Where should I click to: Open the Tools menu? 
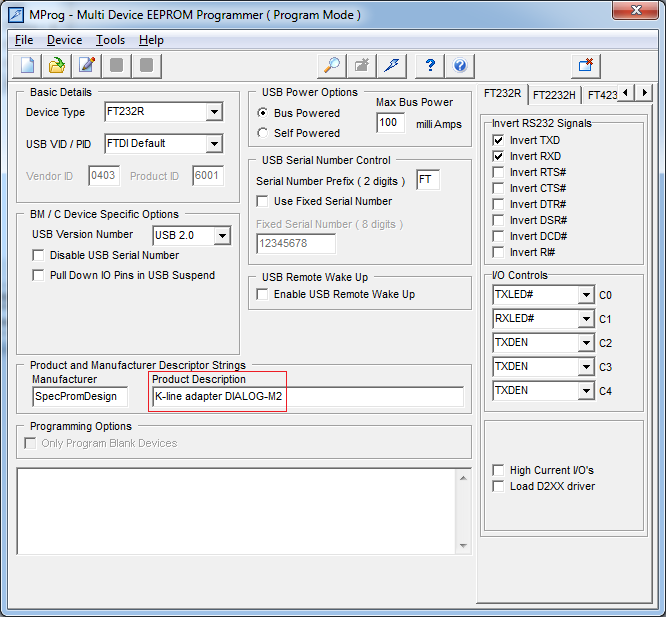coord(110,40)
